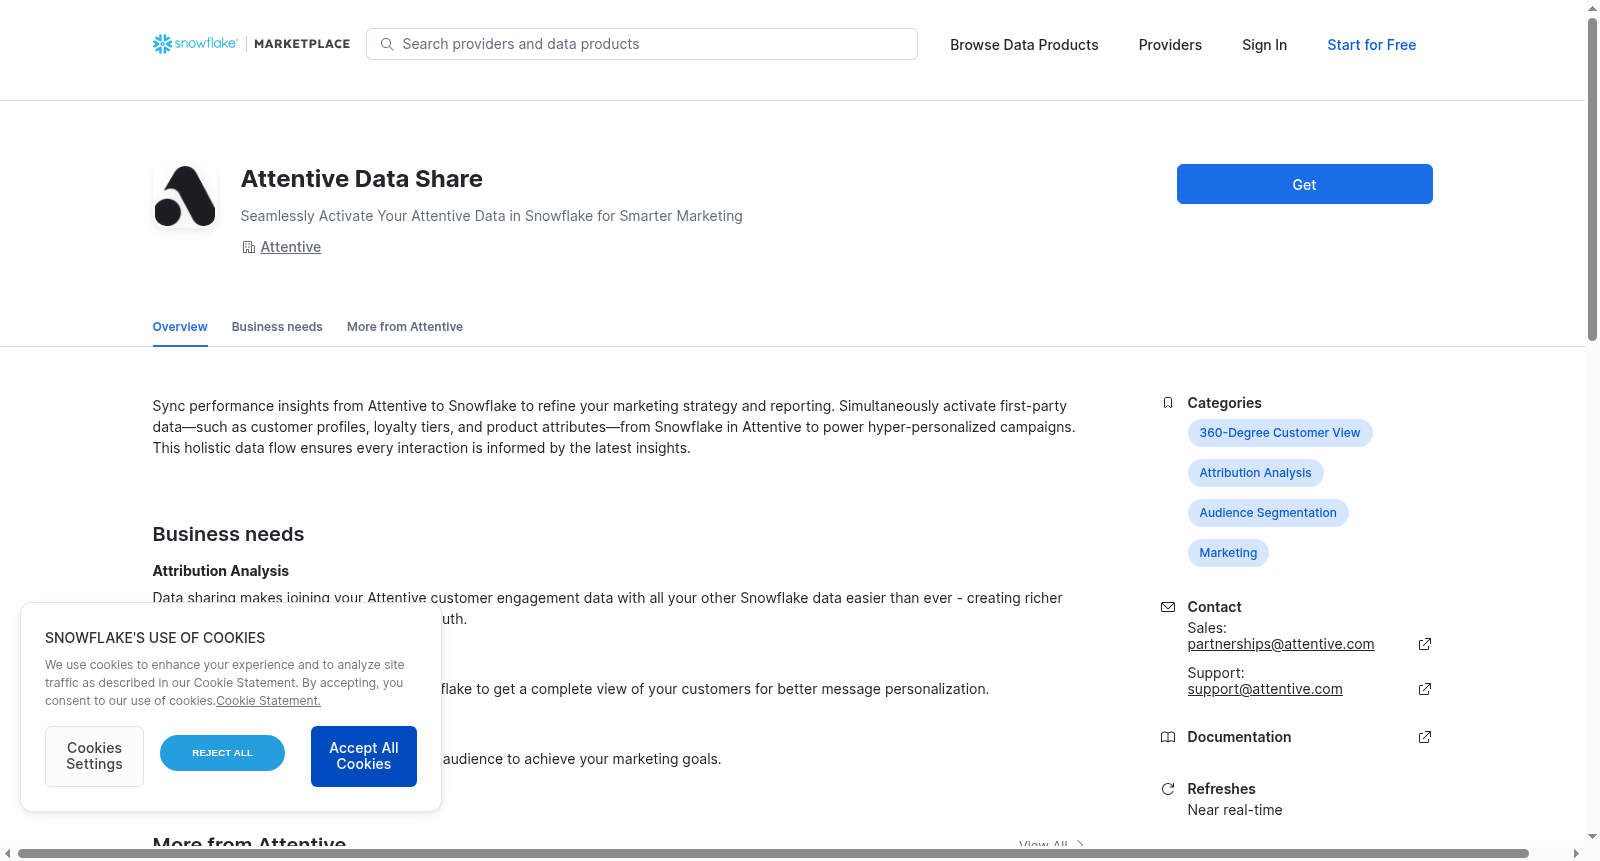
Task: Click the Business needs section heading
Action: (x=228, y=534)
